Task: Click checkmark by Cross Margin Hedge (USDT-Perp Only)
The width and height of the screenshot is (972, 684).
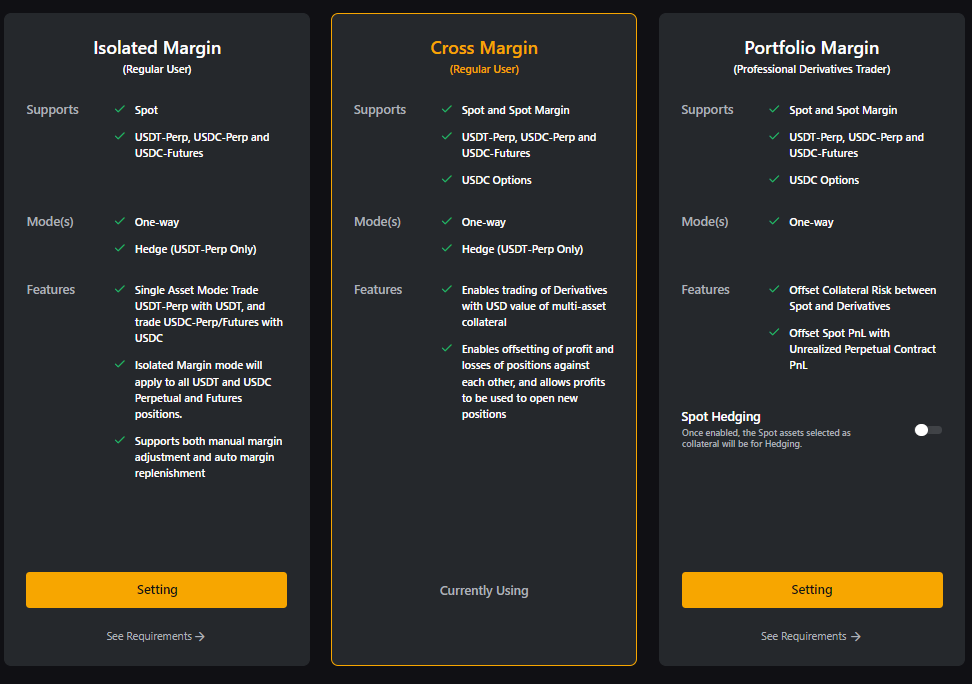Action: 447,248
